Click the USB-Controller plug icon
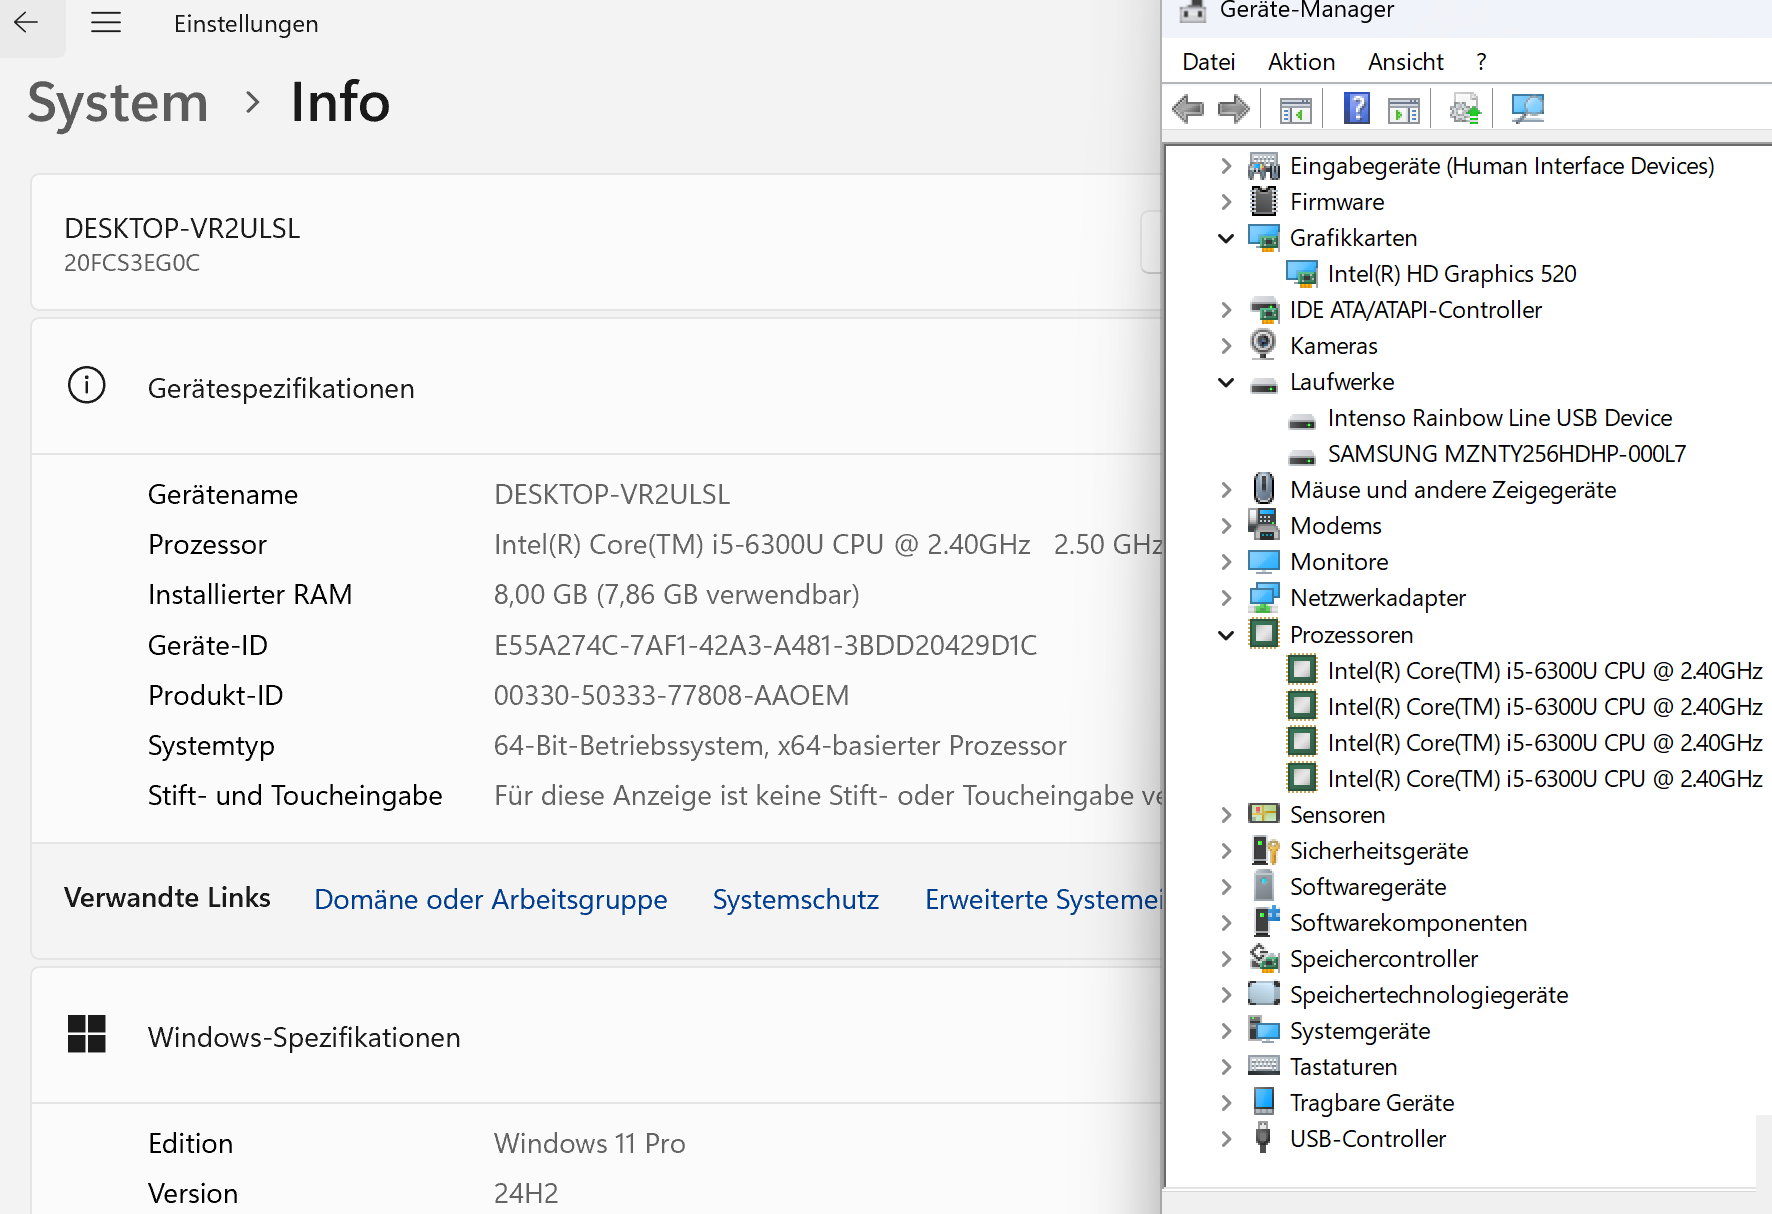Image resolution: width=1772 pixels, height=1214 pixels. pos(1263,1138)
